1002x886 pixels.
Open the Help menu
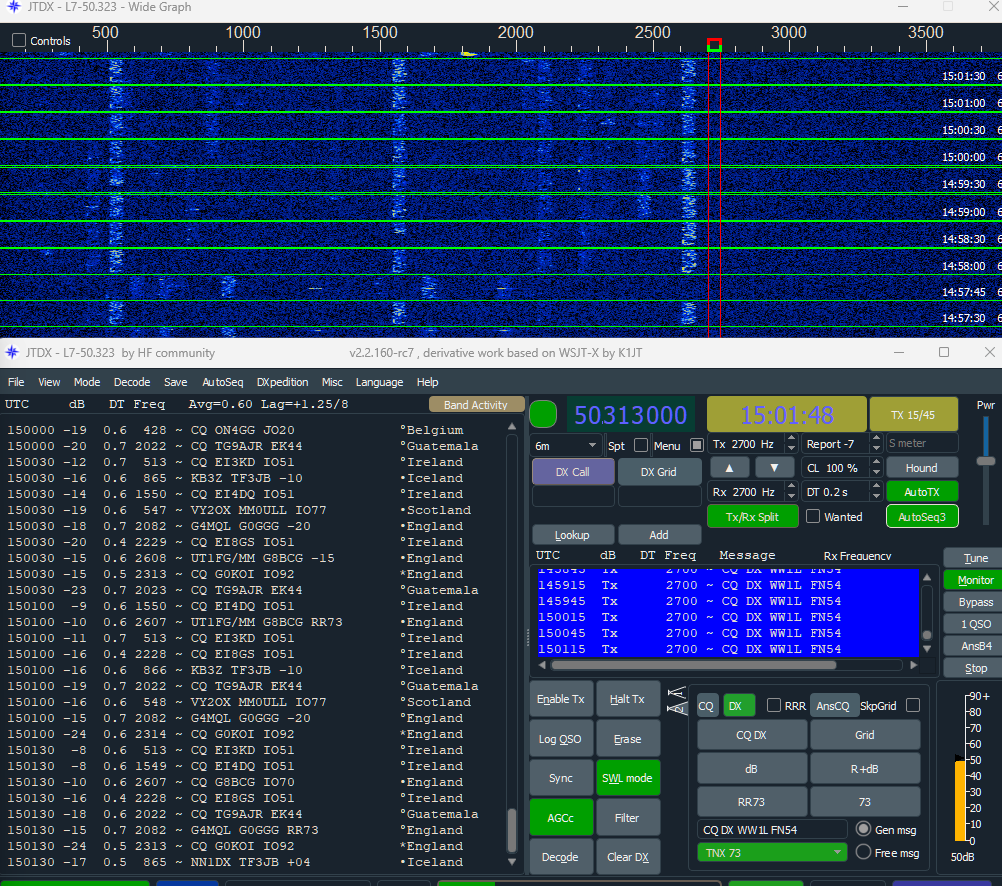point(428,382)
